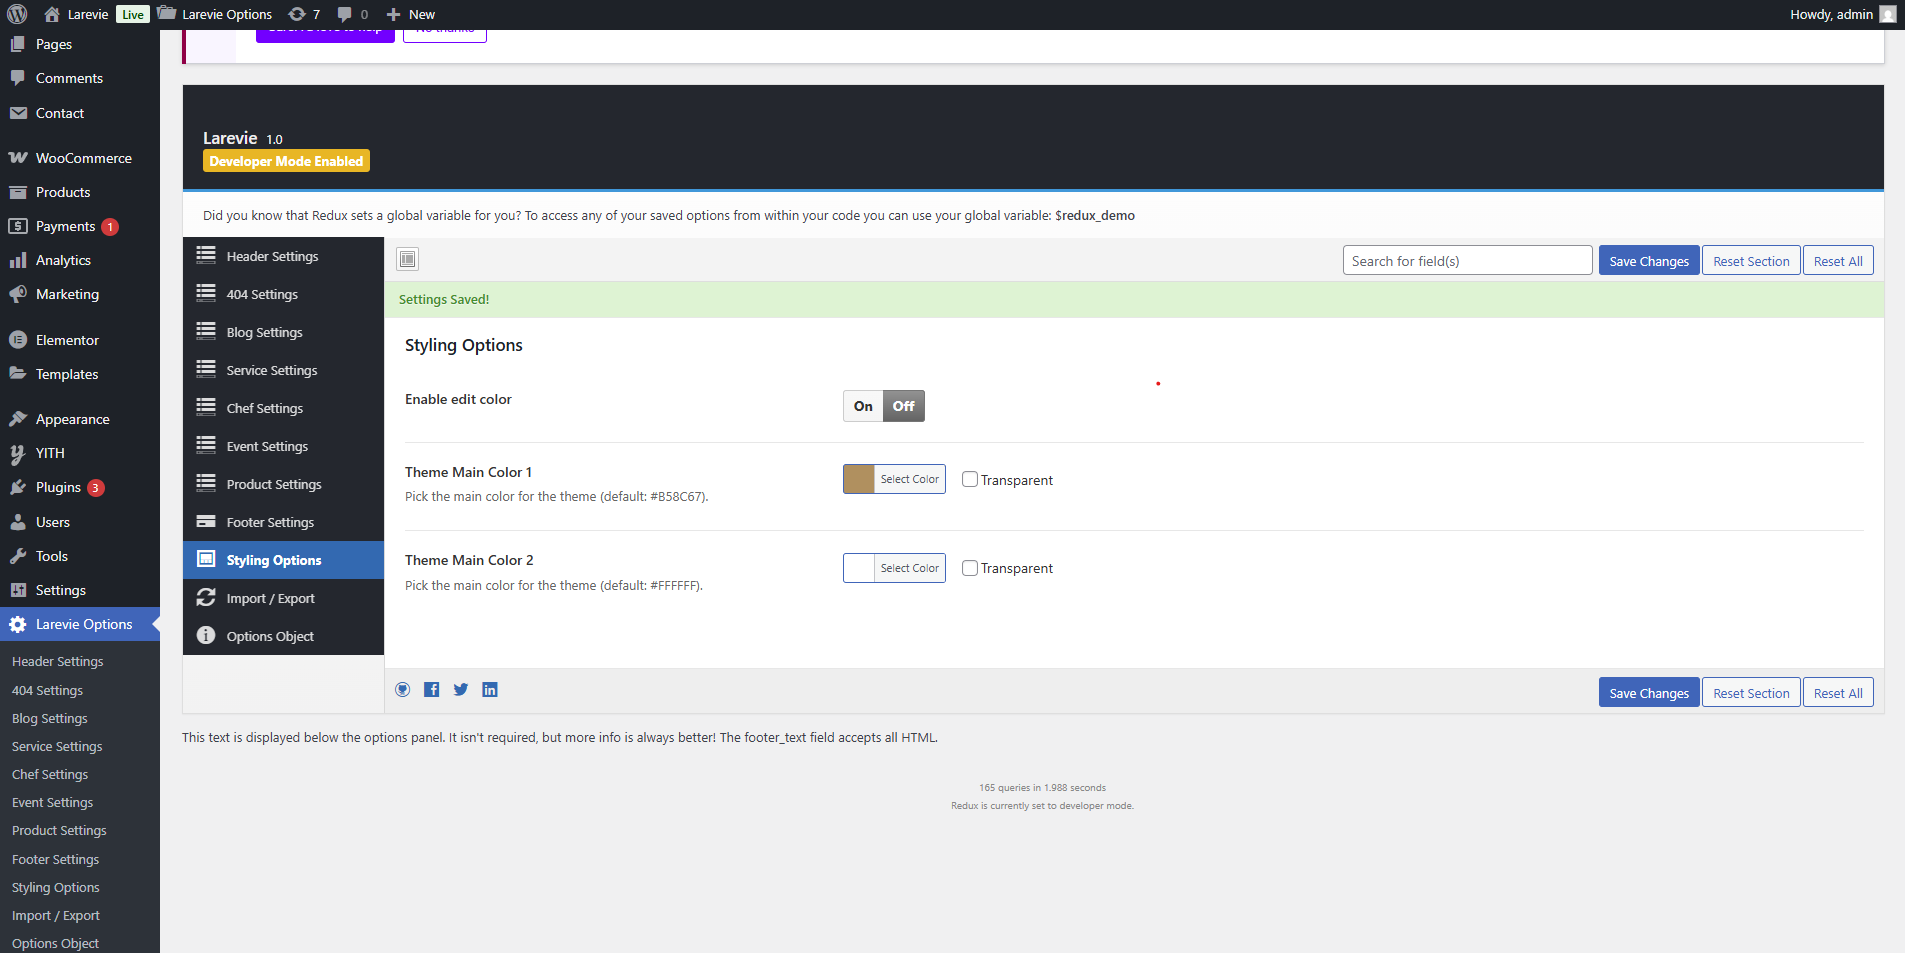The width and height of the screenshot is (1905, 953).
Task: Open the Pages menu in sidebar
Action: [80, 44]
